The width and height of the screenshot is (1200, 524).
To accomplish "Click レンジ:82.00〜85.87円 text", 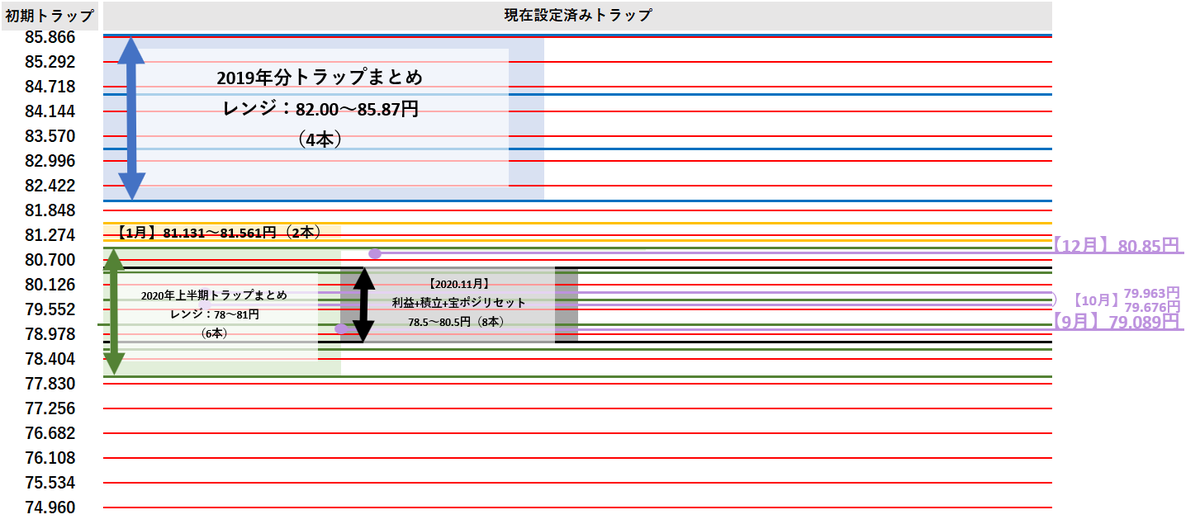I will (320, 108).
